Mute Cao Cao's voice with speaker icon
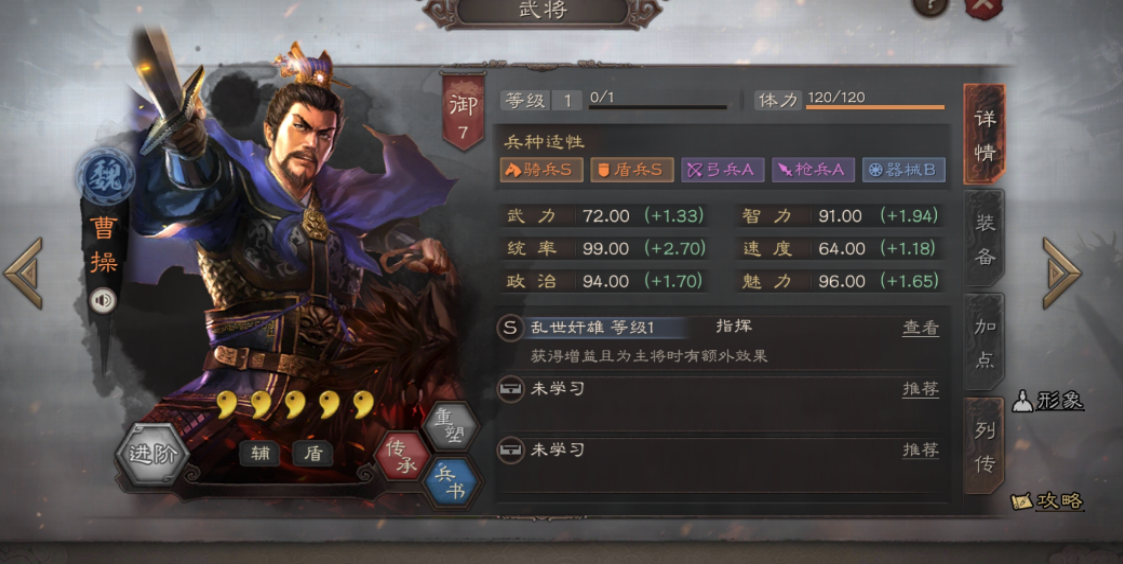 [103, 301]
